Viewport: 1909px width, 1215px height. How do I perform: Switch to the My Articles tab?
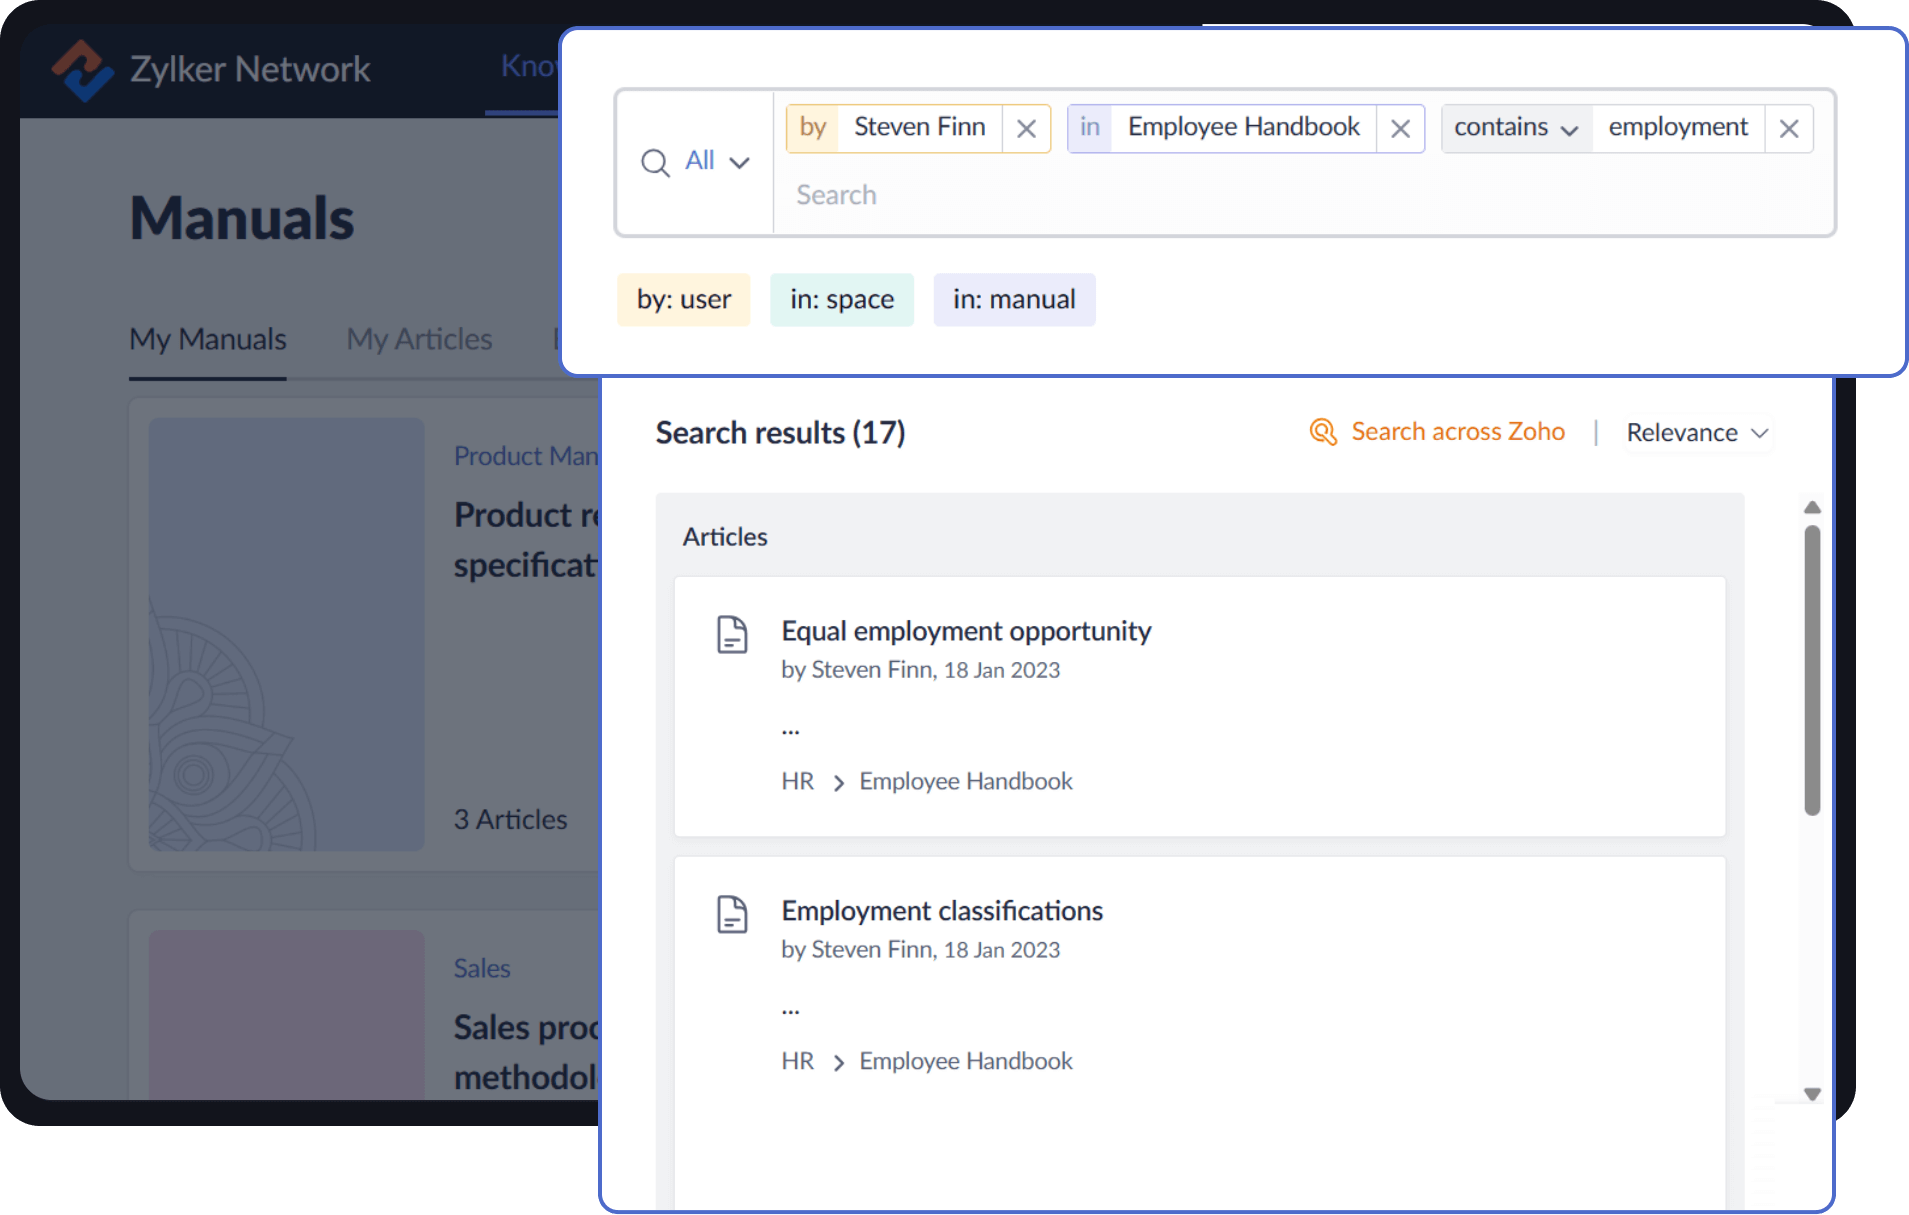point(418,339)
